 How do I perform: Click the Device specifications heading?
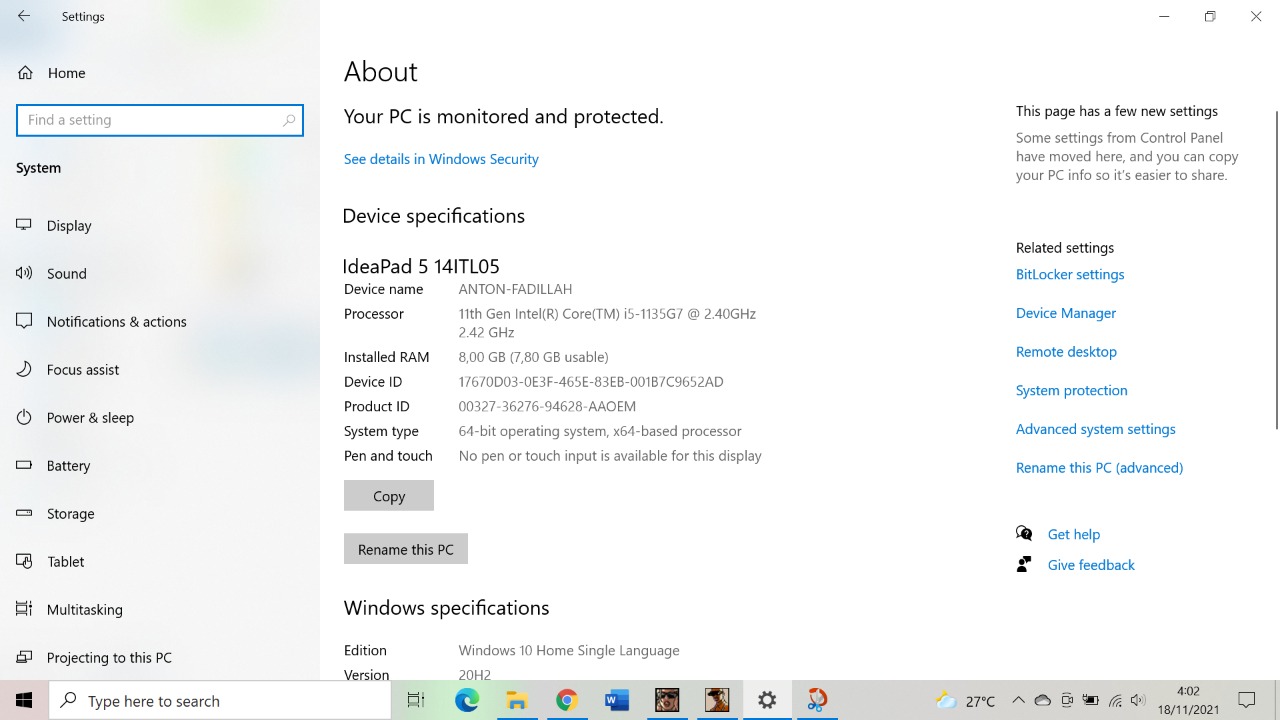point(434,216)
